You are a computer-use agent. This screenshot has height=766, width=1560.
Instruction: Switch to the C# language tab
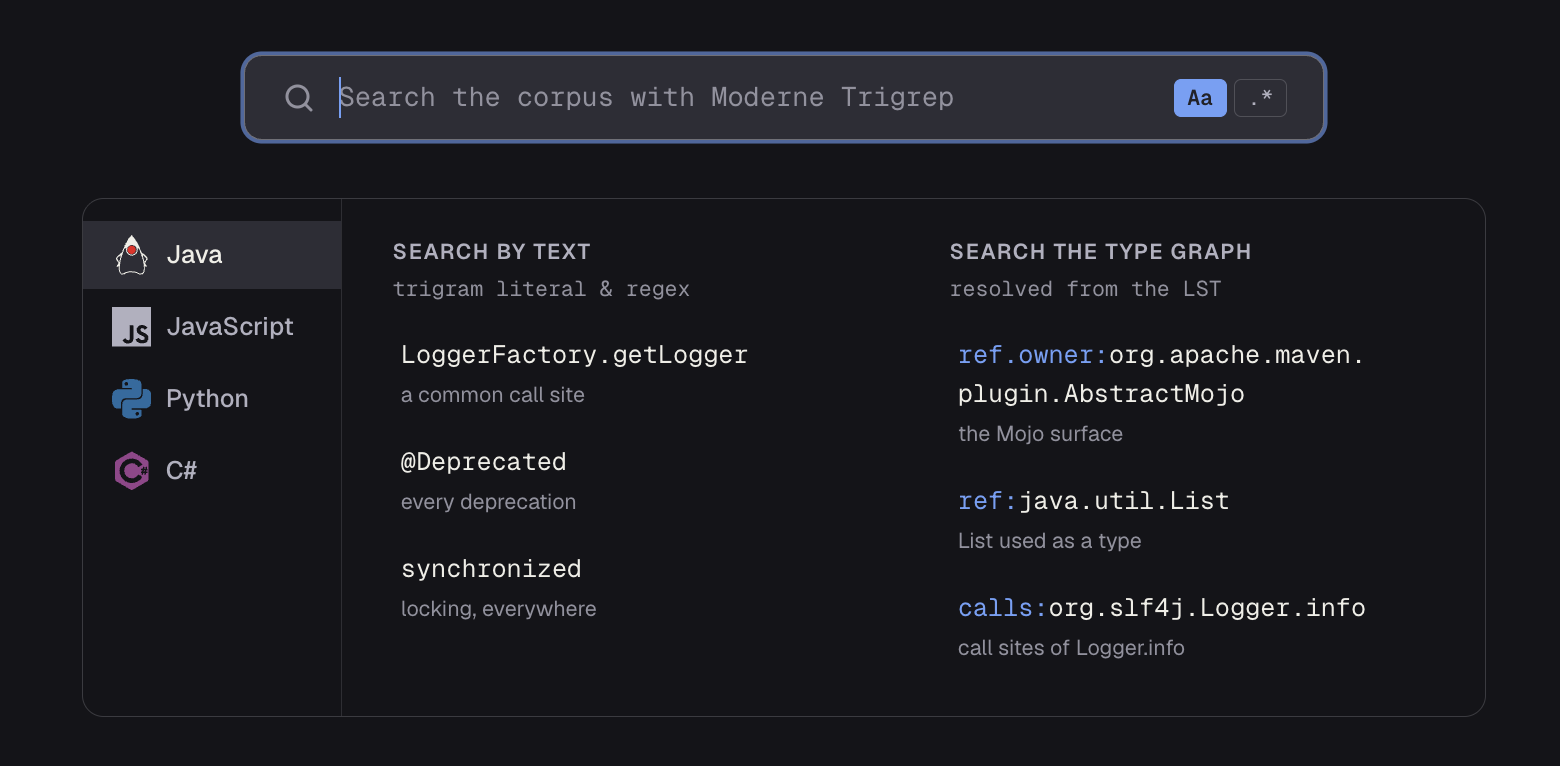[212, 470]
